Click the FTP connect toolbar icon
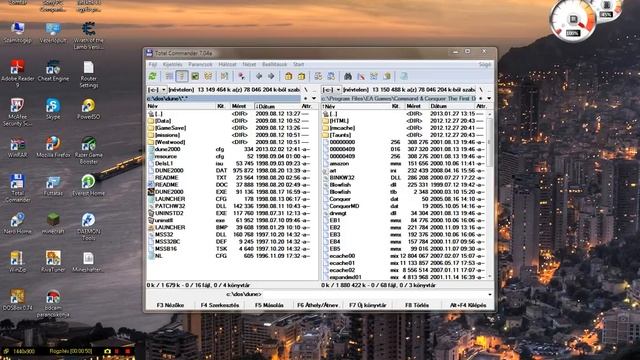640x360 pixels. point(318,76)
